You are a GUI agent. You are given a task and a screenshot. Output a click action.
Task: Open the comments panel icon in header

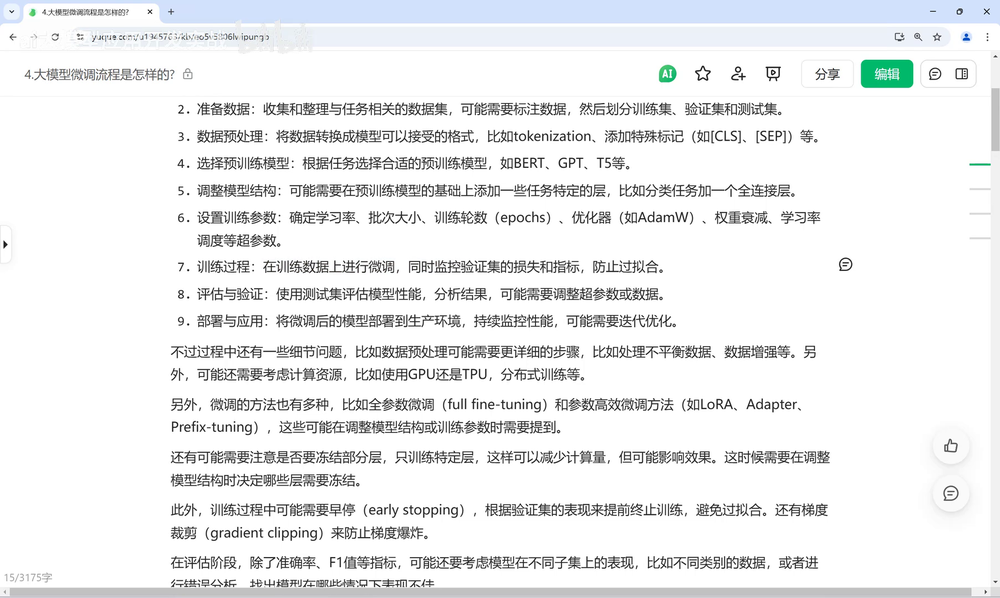point(935,74)
